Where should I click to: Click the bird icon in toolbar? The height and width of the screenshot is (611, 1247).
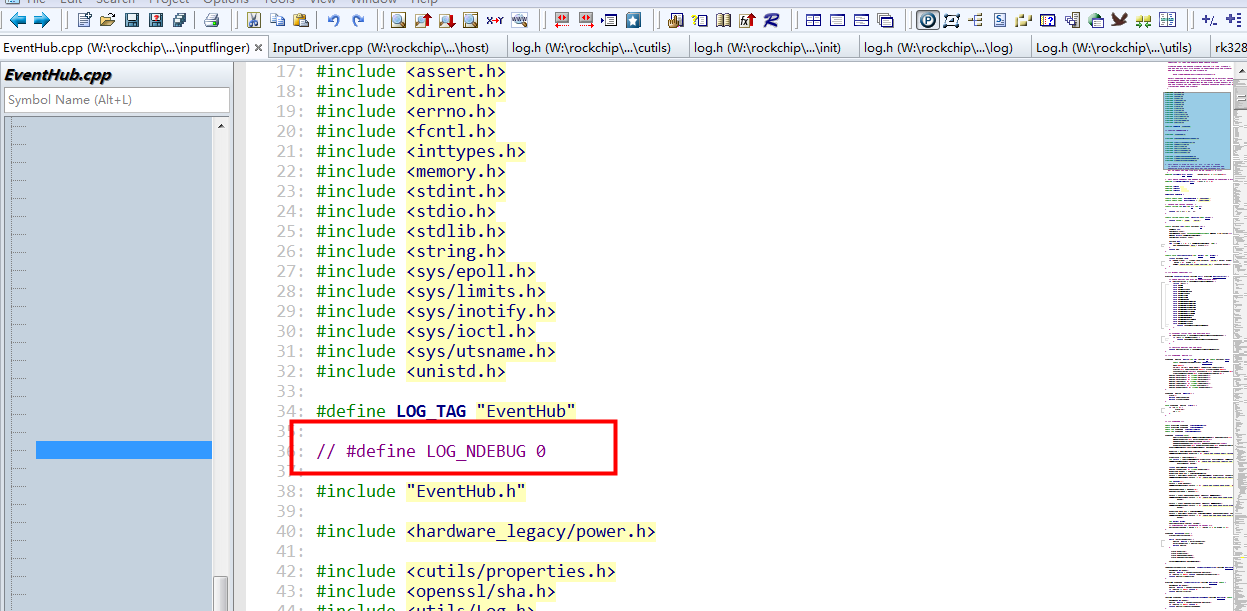tap(1119, 20)
